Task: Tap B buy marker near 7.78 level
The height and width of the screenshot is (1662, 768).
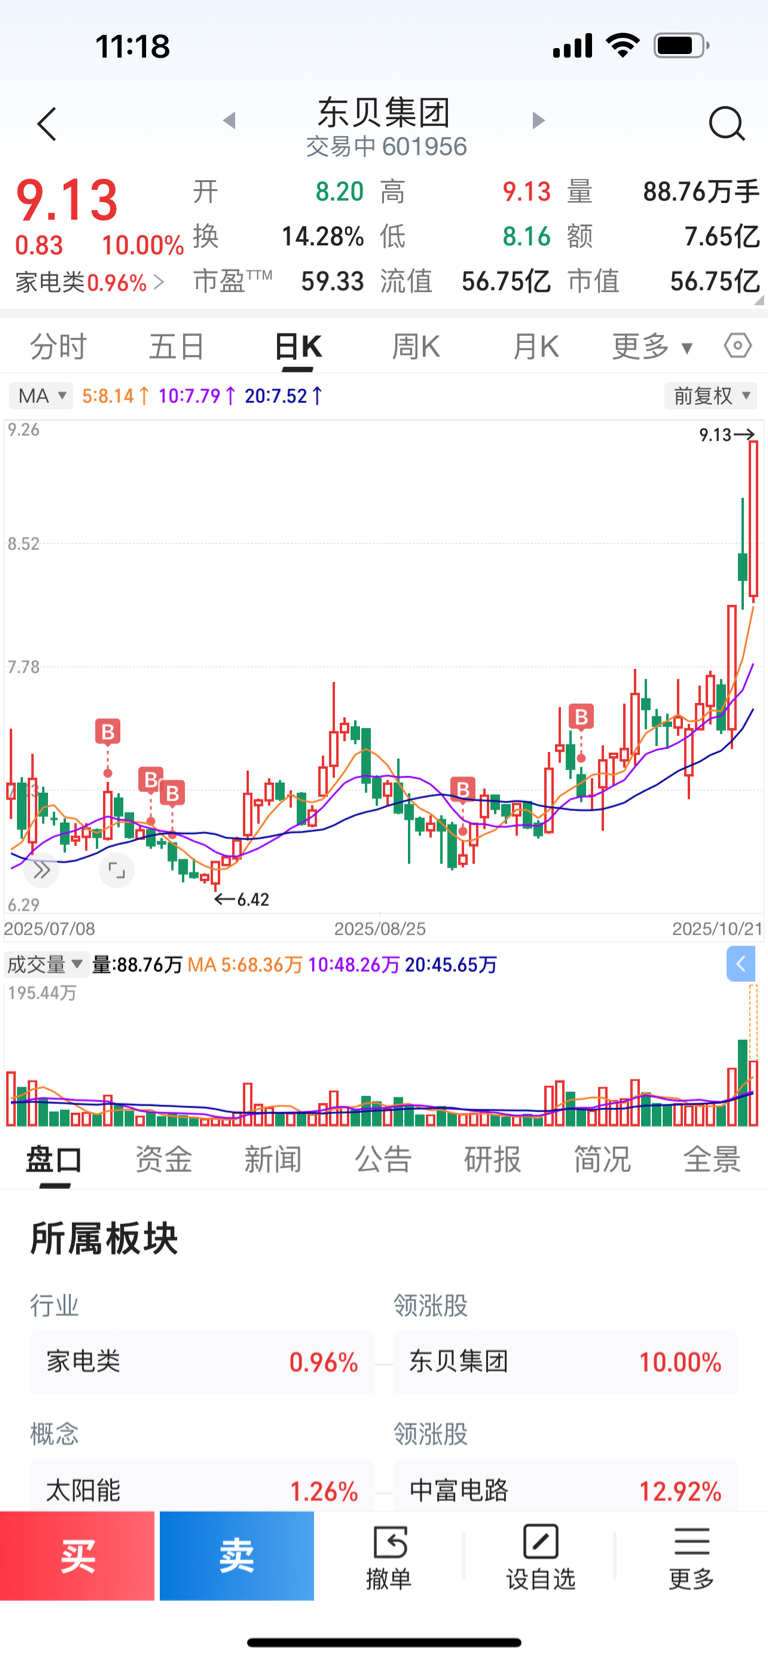Action: [x=581, y=717]
